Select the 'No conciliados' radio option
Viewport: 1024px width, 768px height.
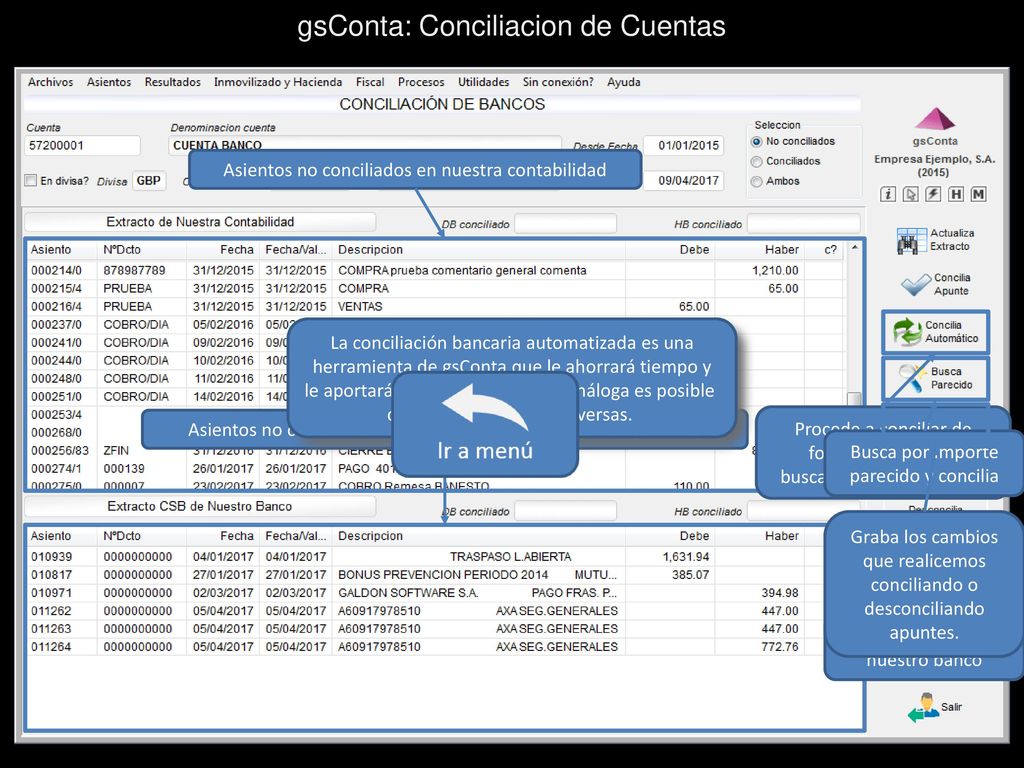coord(757,142)
